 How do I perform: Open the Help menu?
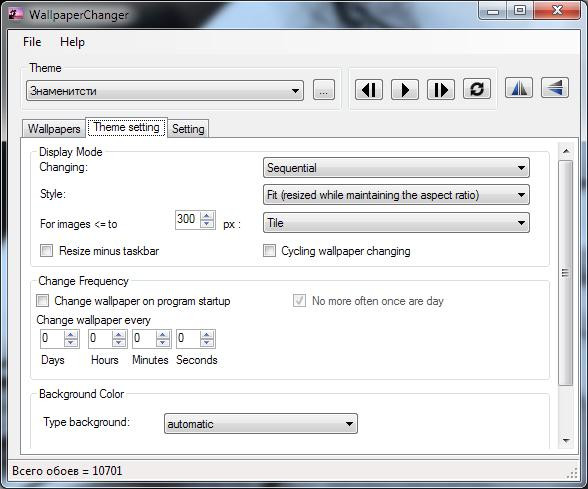click(72, 42)
